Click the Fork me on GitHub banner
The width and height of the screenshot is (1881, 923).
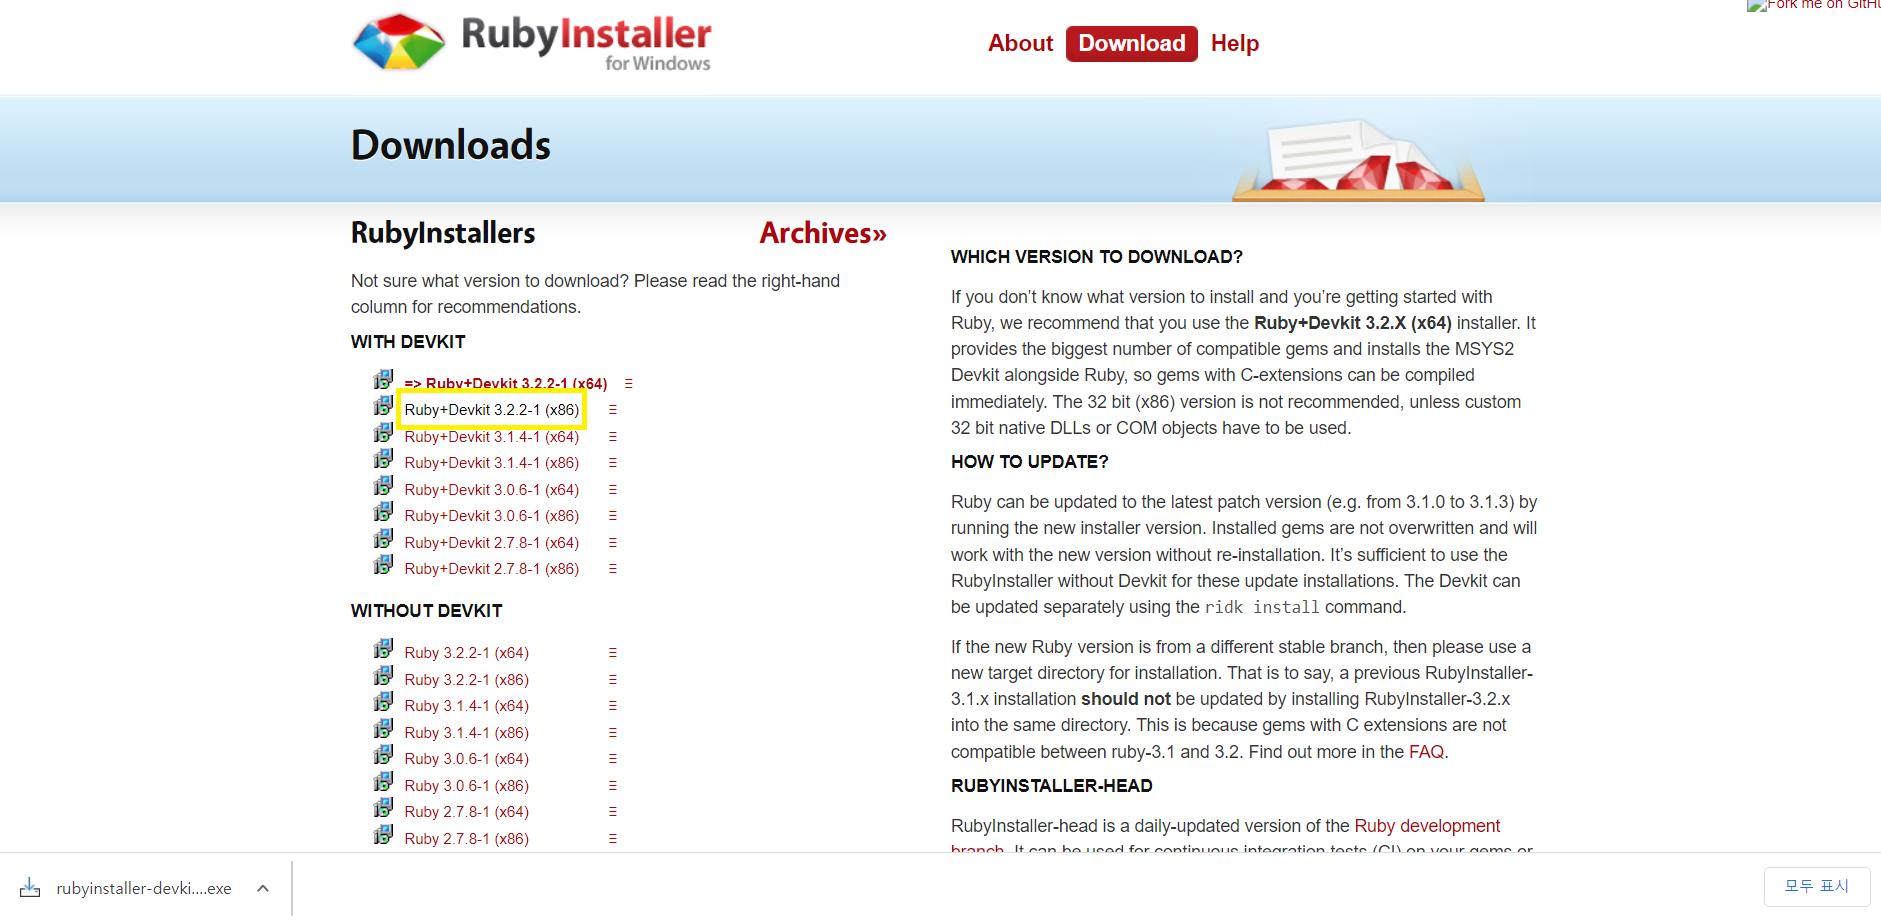(x=1814, y=6)
